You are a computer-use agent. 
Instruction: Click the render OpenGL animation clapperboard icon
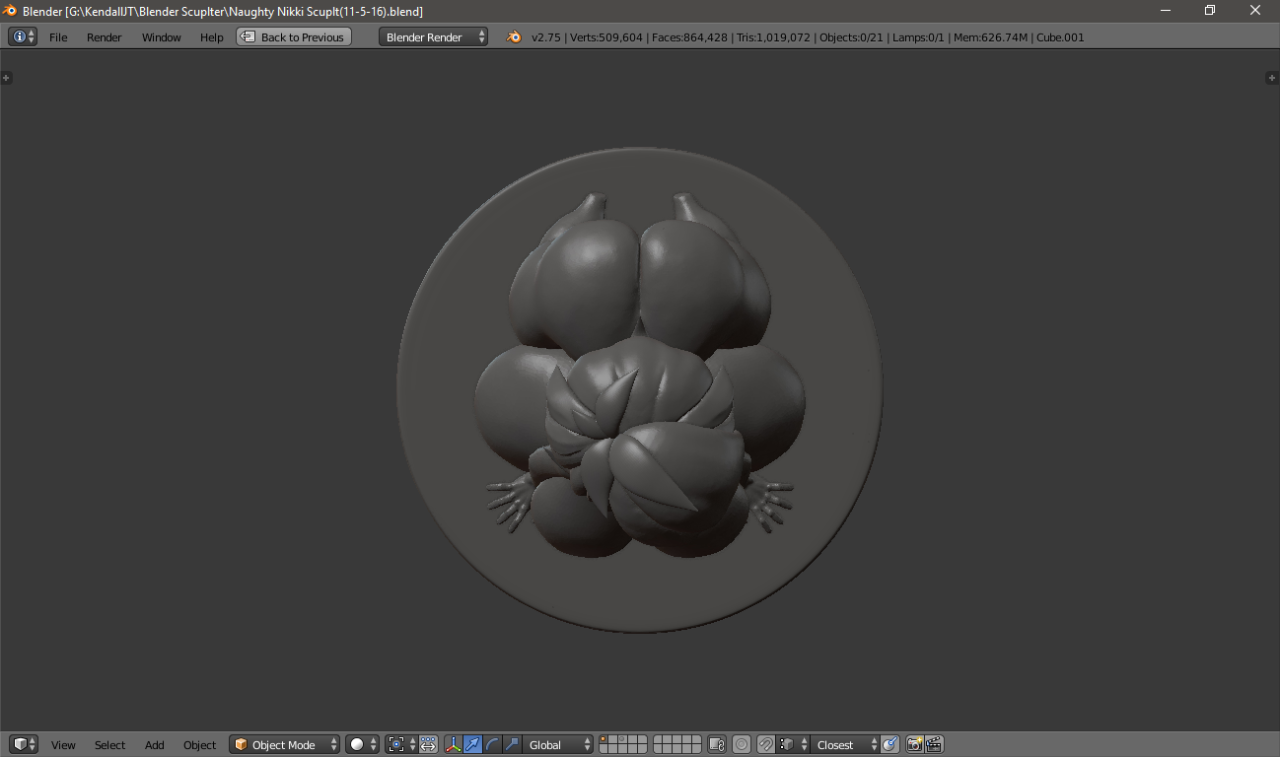click(934, 745)
